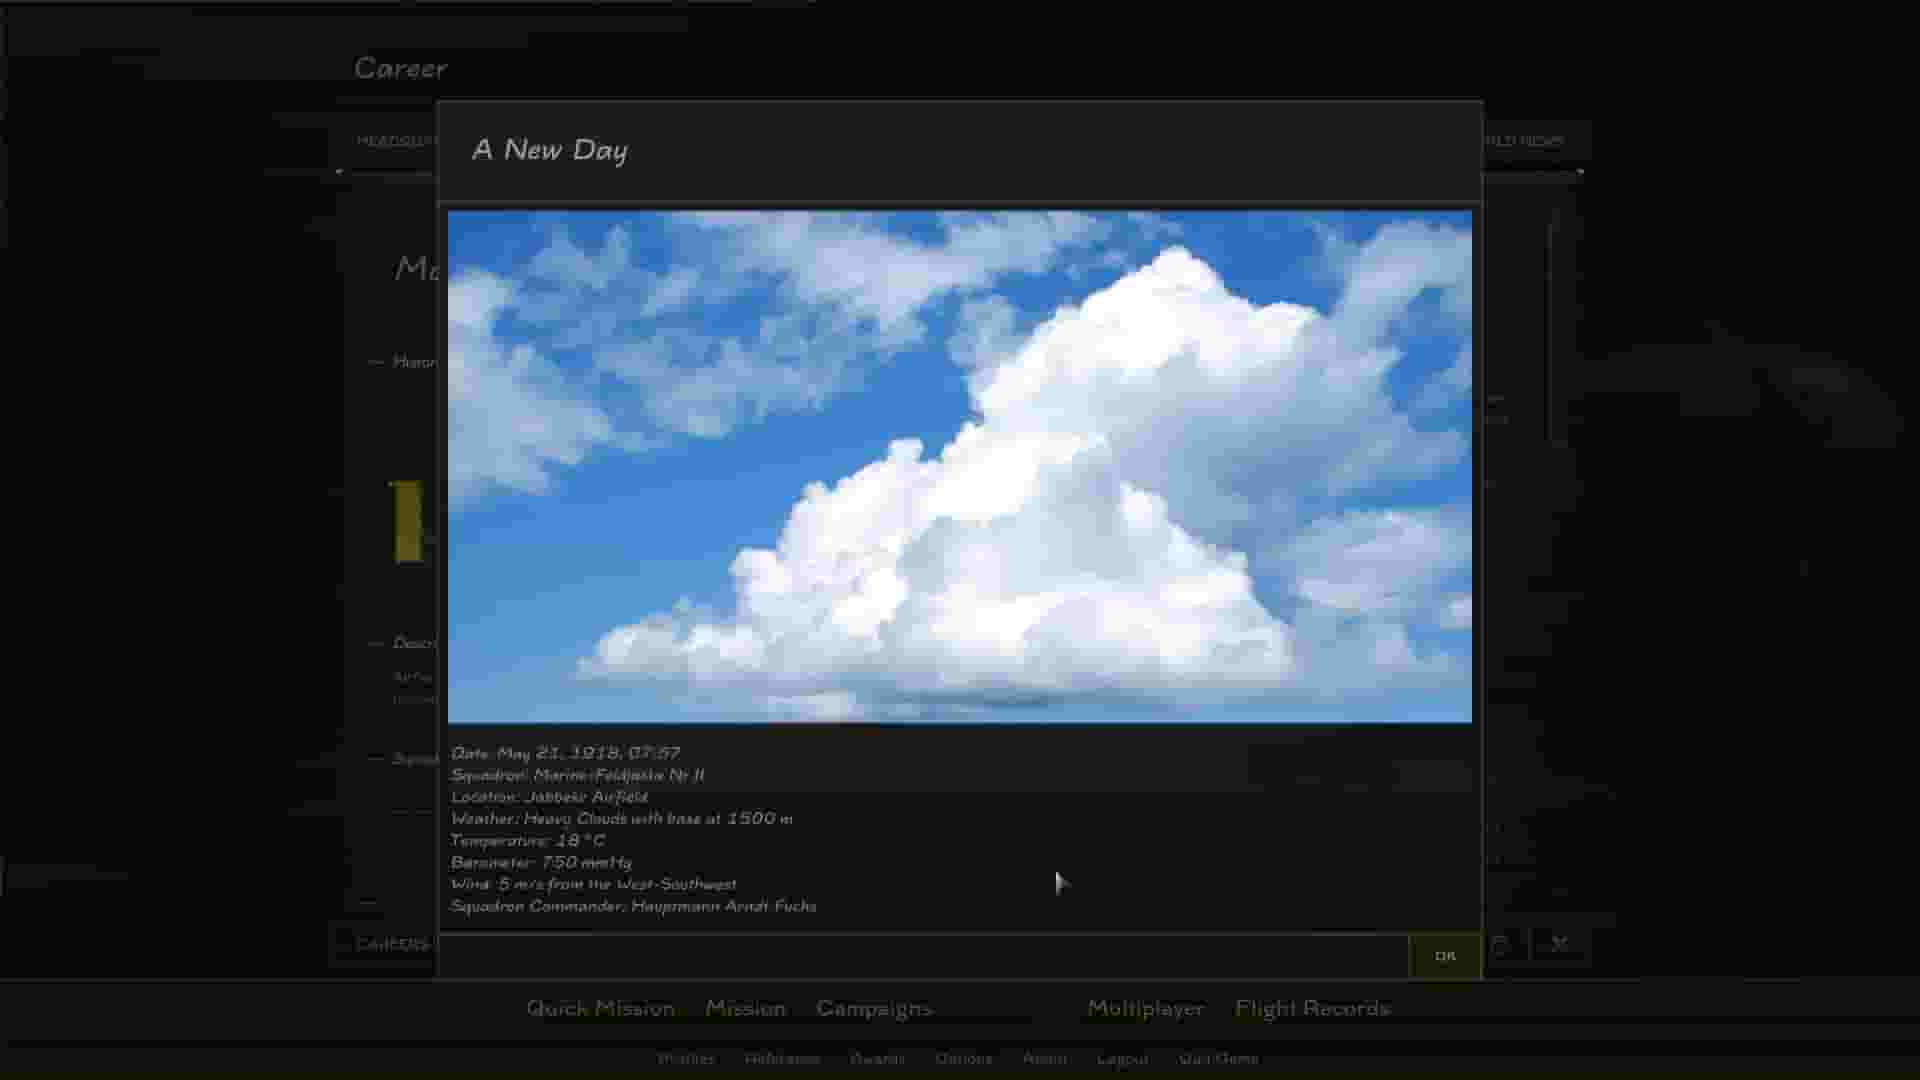Open Multiplayer from the main menu
Image resolution: width=1920 pixels, height=1080 pixels.
(1144, 1009)
